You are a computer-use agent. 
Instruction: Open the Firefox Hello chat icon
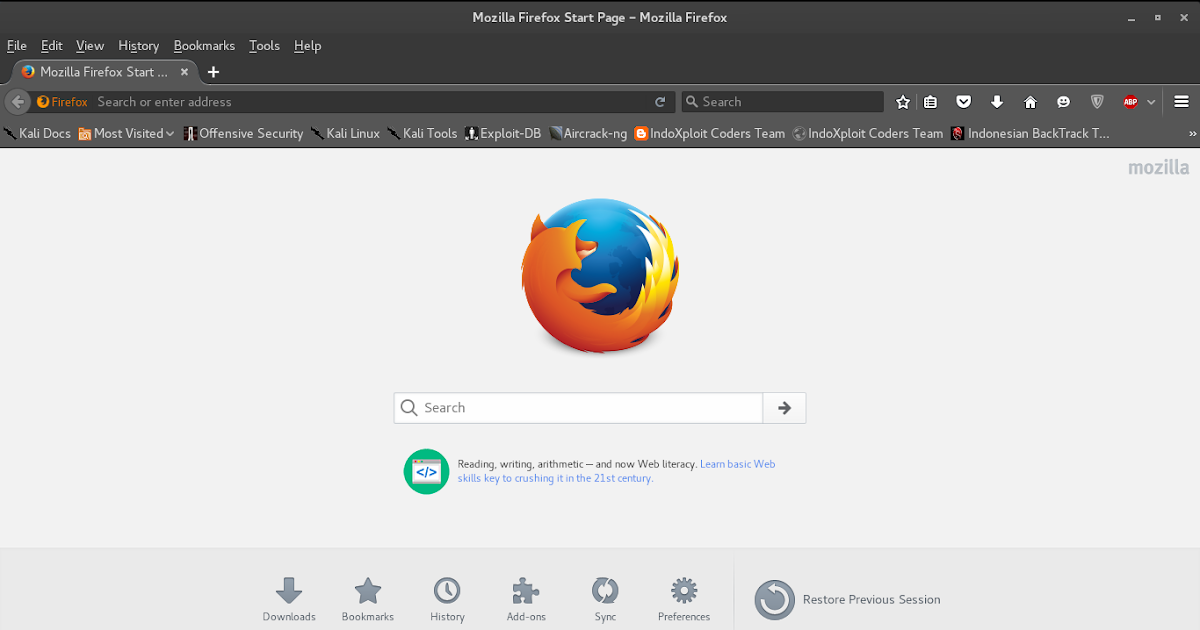click(x=1063, y=101)
